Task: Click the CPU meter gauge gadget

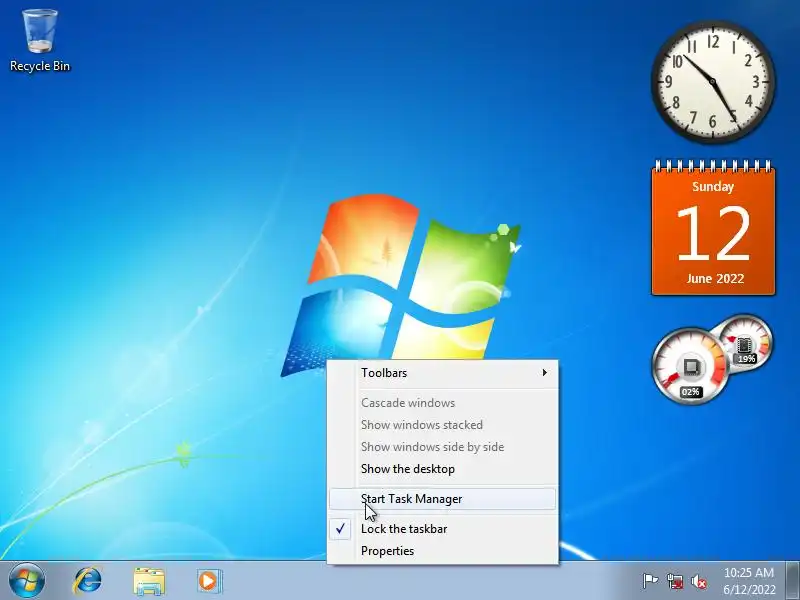Action: 690,366
